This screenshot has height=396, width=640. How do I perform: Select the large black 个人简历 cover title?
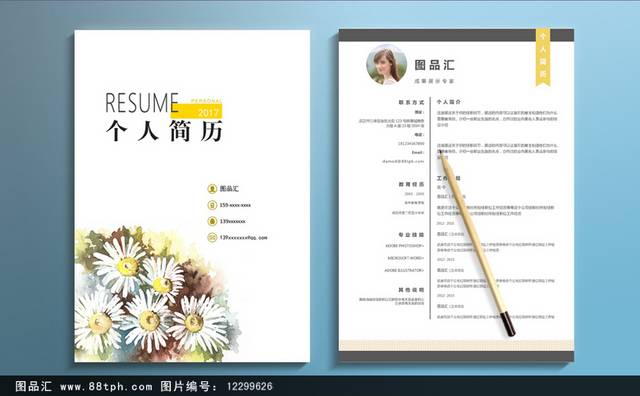point(164,131)
